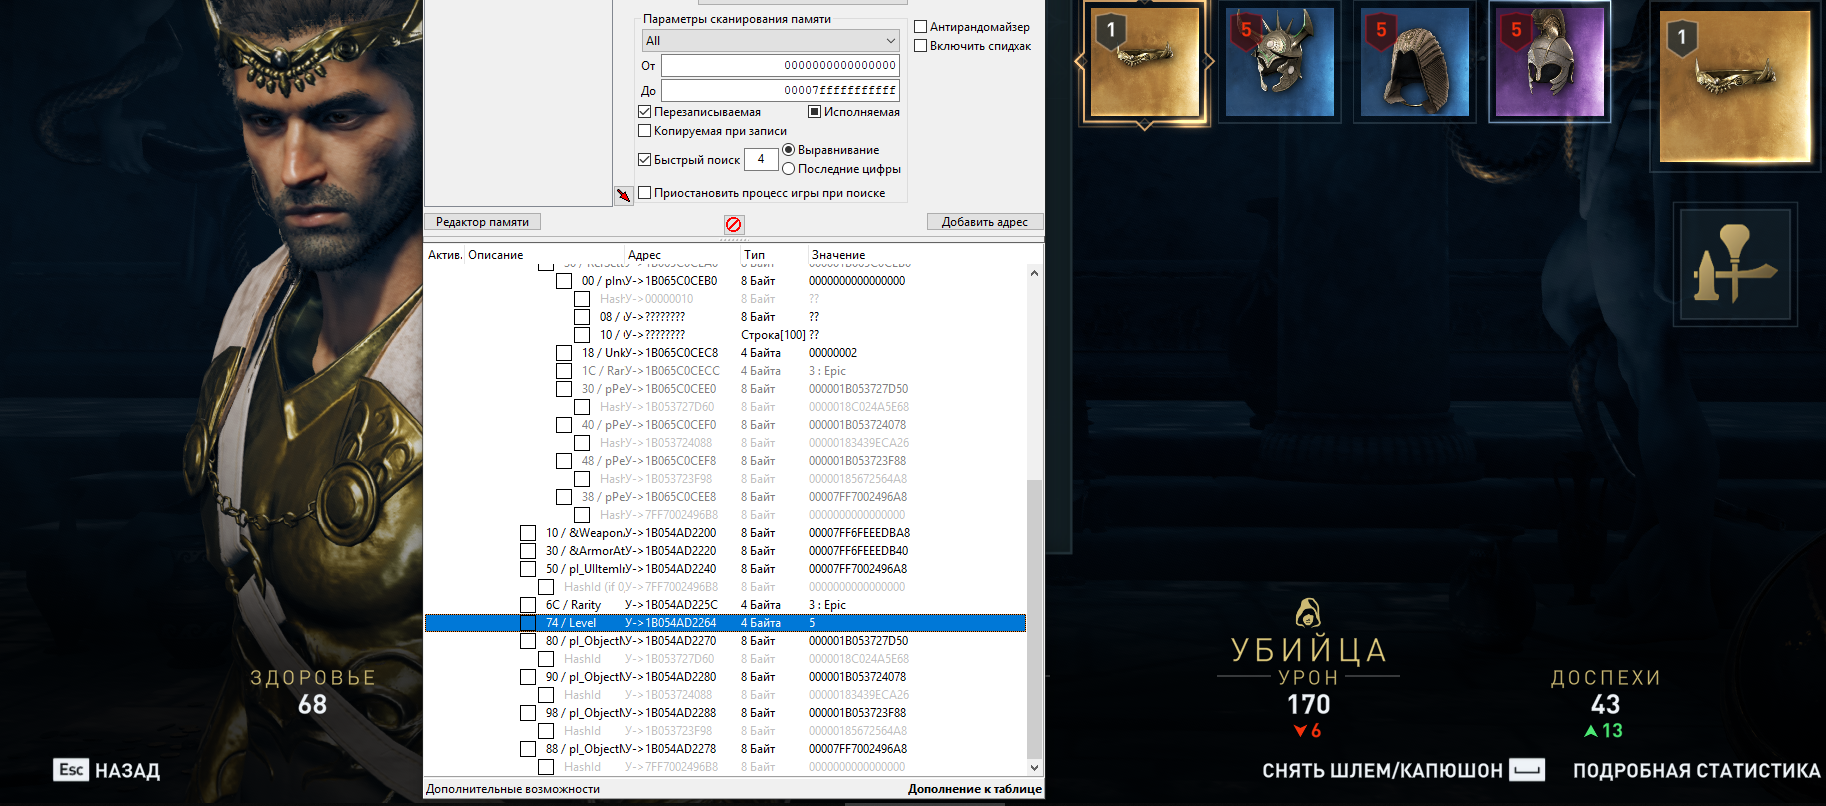Activate the 18 / Unk row checkbox

(x=564, y=353)
